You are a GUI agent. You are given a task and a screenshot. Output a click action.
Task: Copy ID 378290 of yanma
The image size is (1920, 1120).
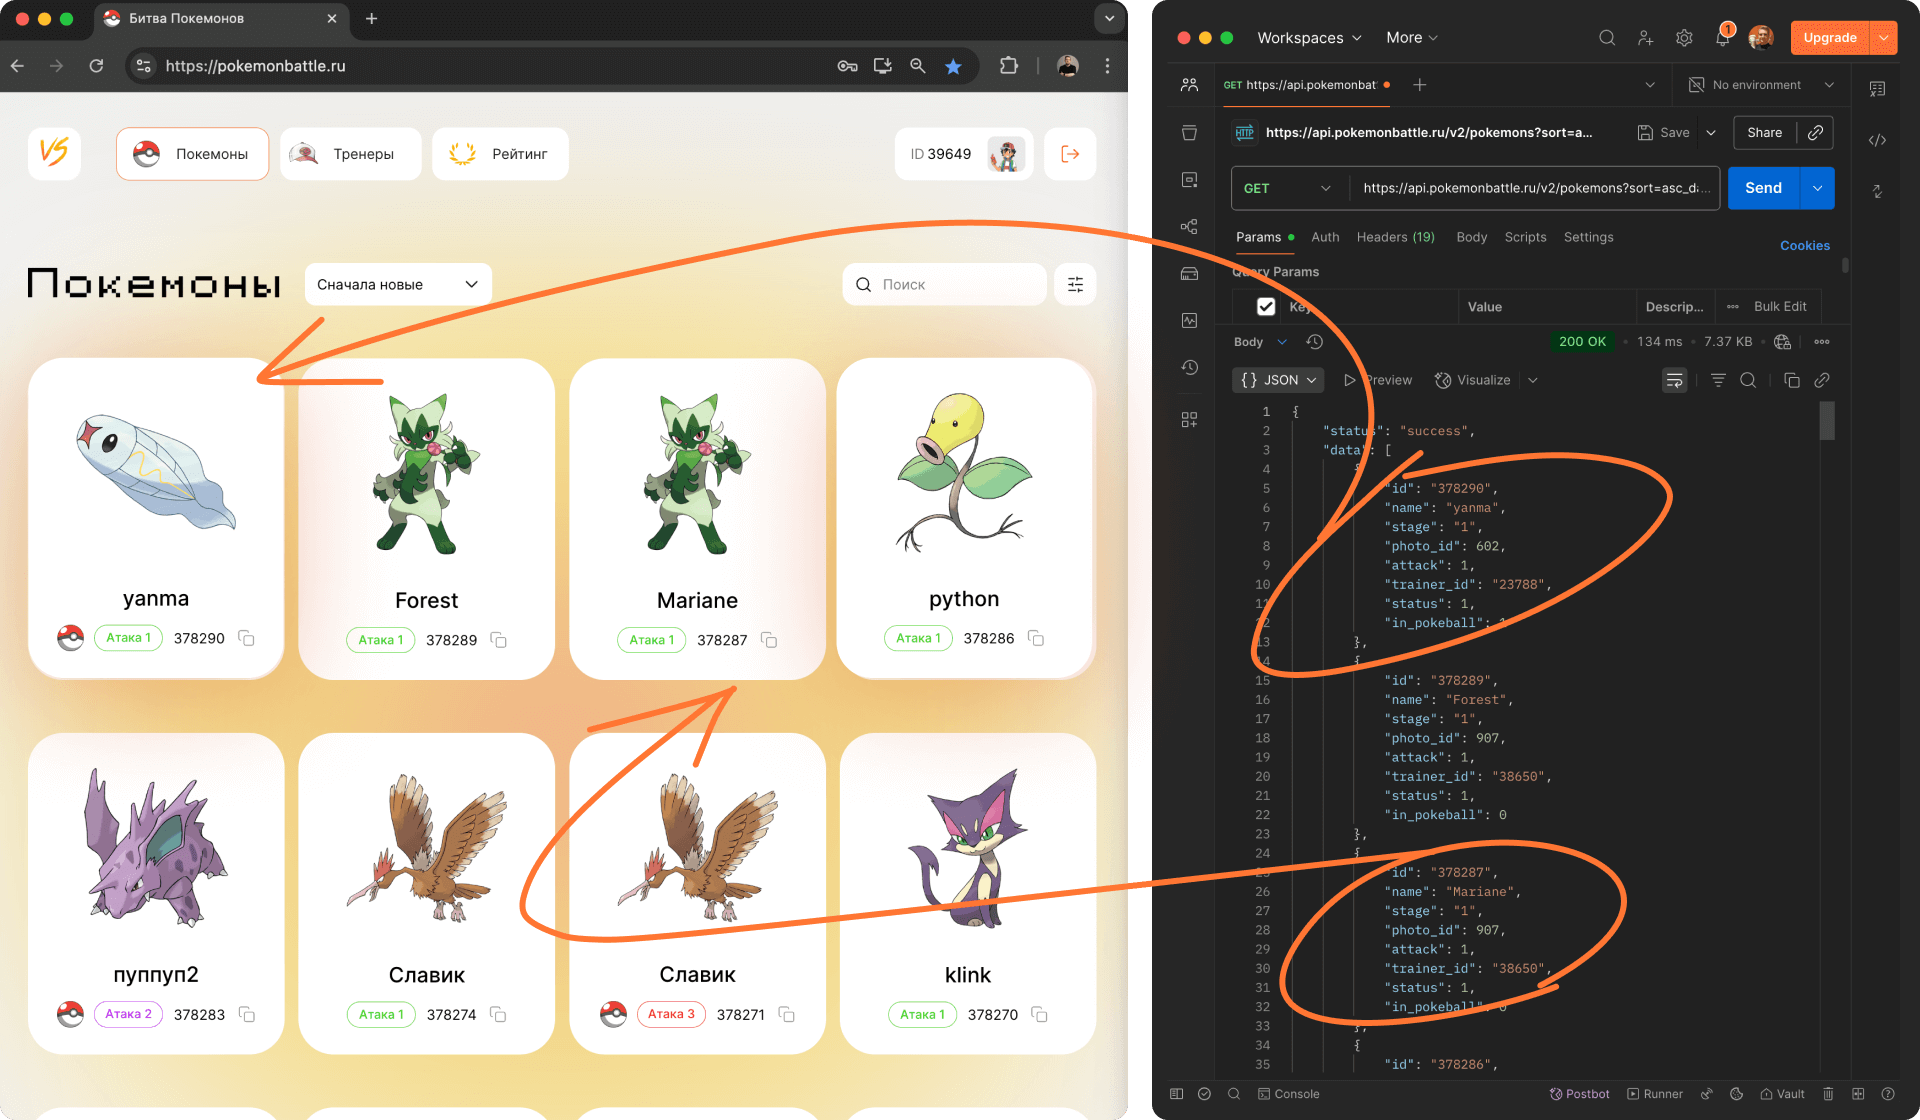coord(246,638)
